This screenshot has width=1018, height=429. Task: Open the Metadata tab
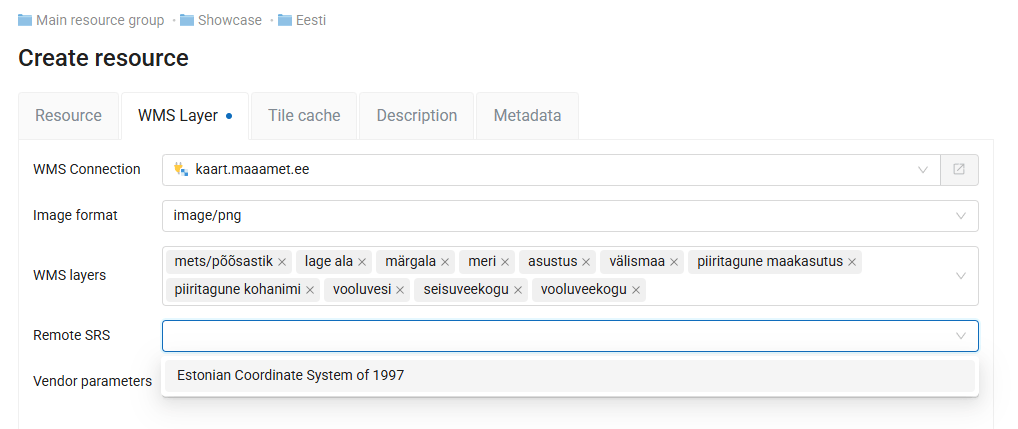click(x=527, y=116)
